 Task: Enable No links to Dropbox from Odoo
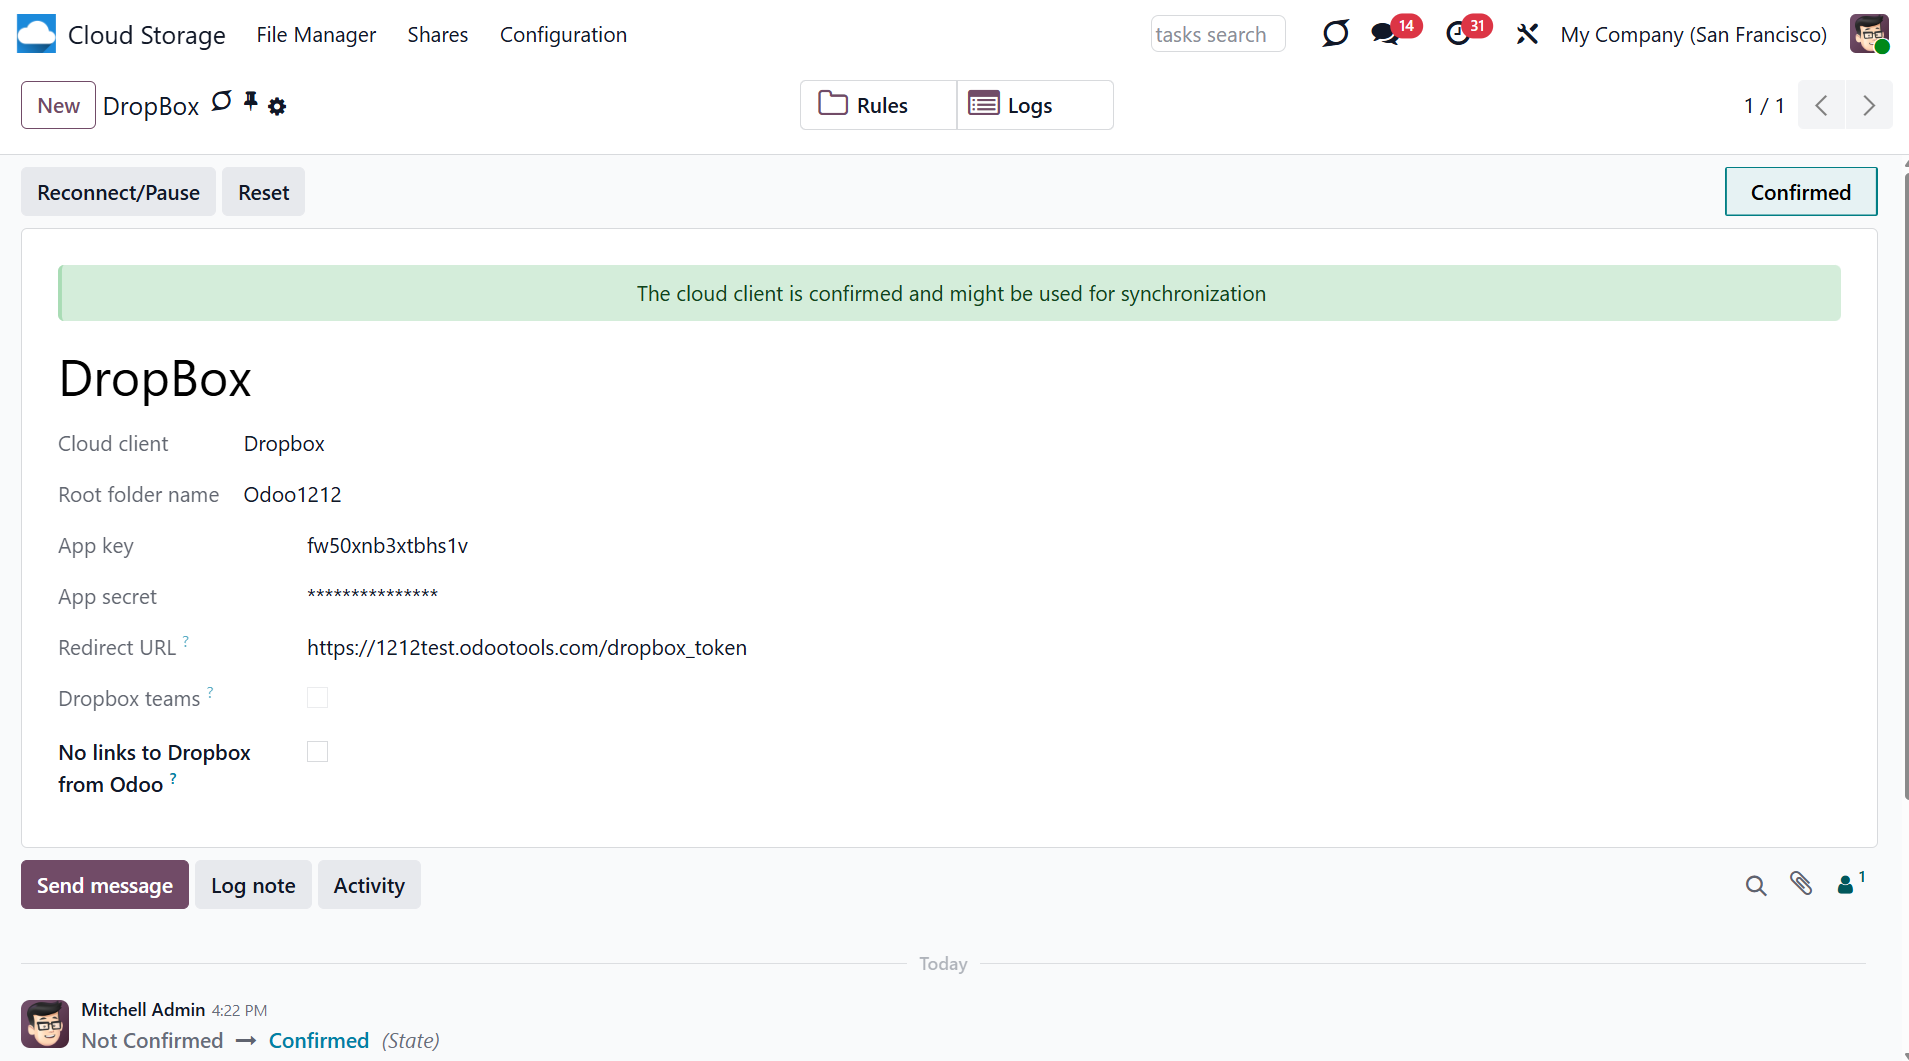coord(317,752)
